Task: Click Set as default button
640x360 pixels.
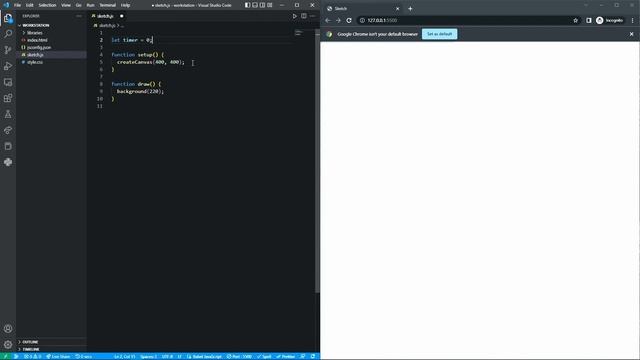Action: coord(440,34)
